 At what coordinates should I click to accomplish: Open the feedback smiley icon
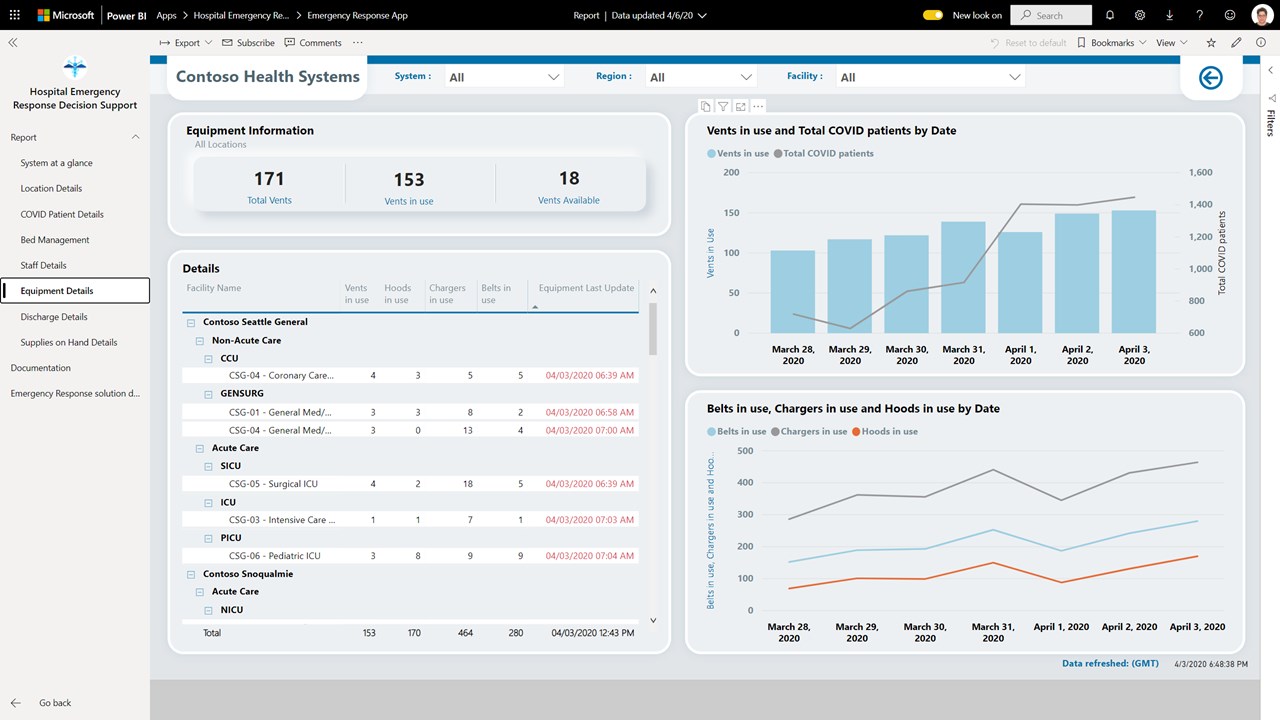pyautogui.click(x=1229, y=15)
